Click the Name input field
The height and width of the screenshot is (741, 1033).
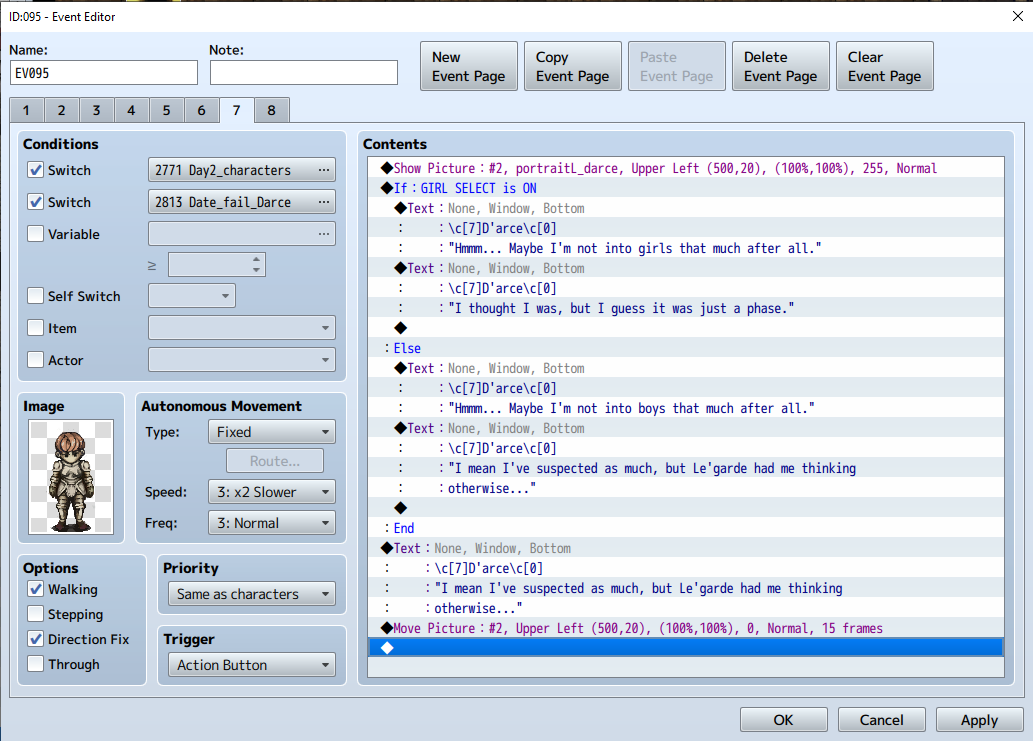pyautogui.click(x=104, y=73)
